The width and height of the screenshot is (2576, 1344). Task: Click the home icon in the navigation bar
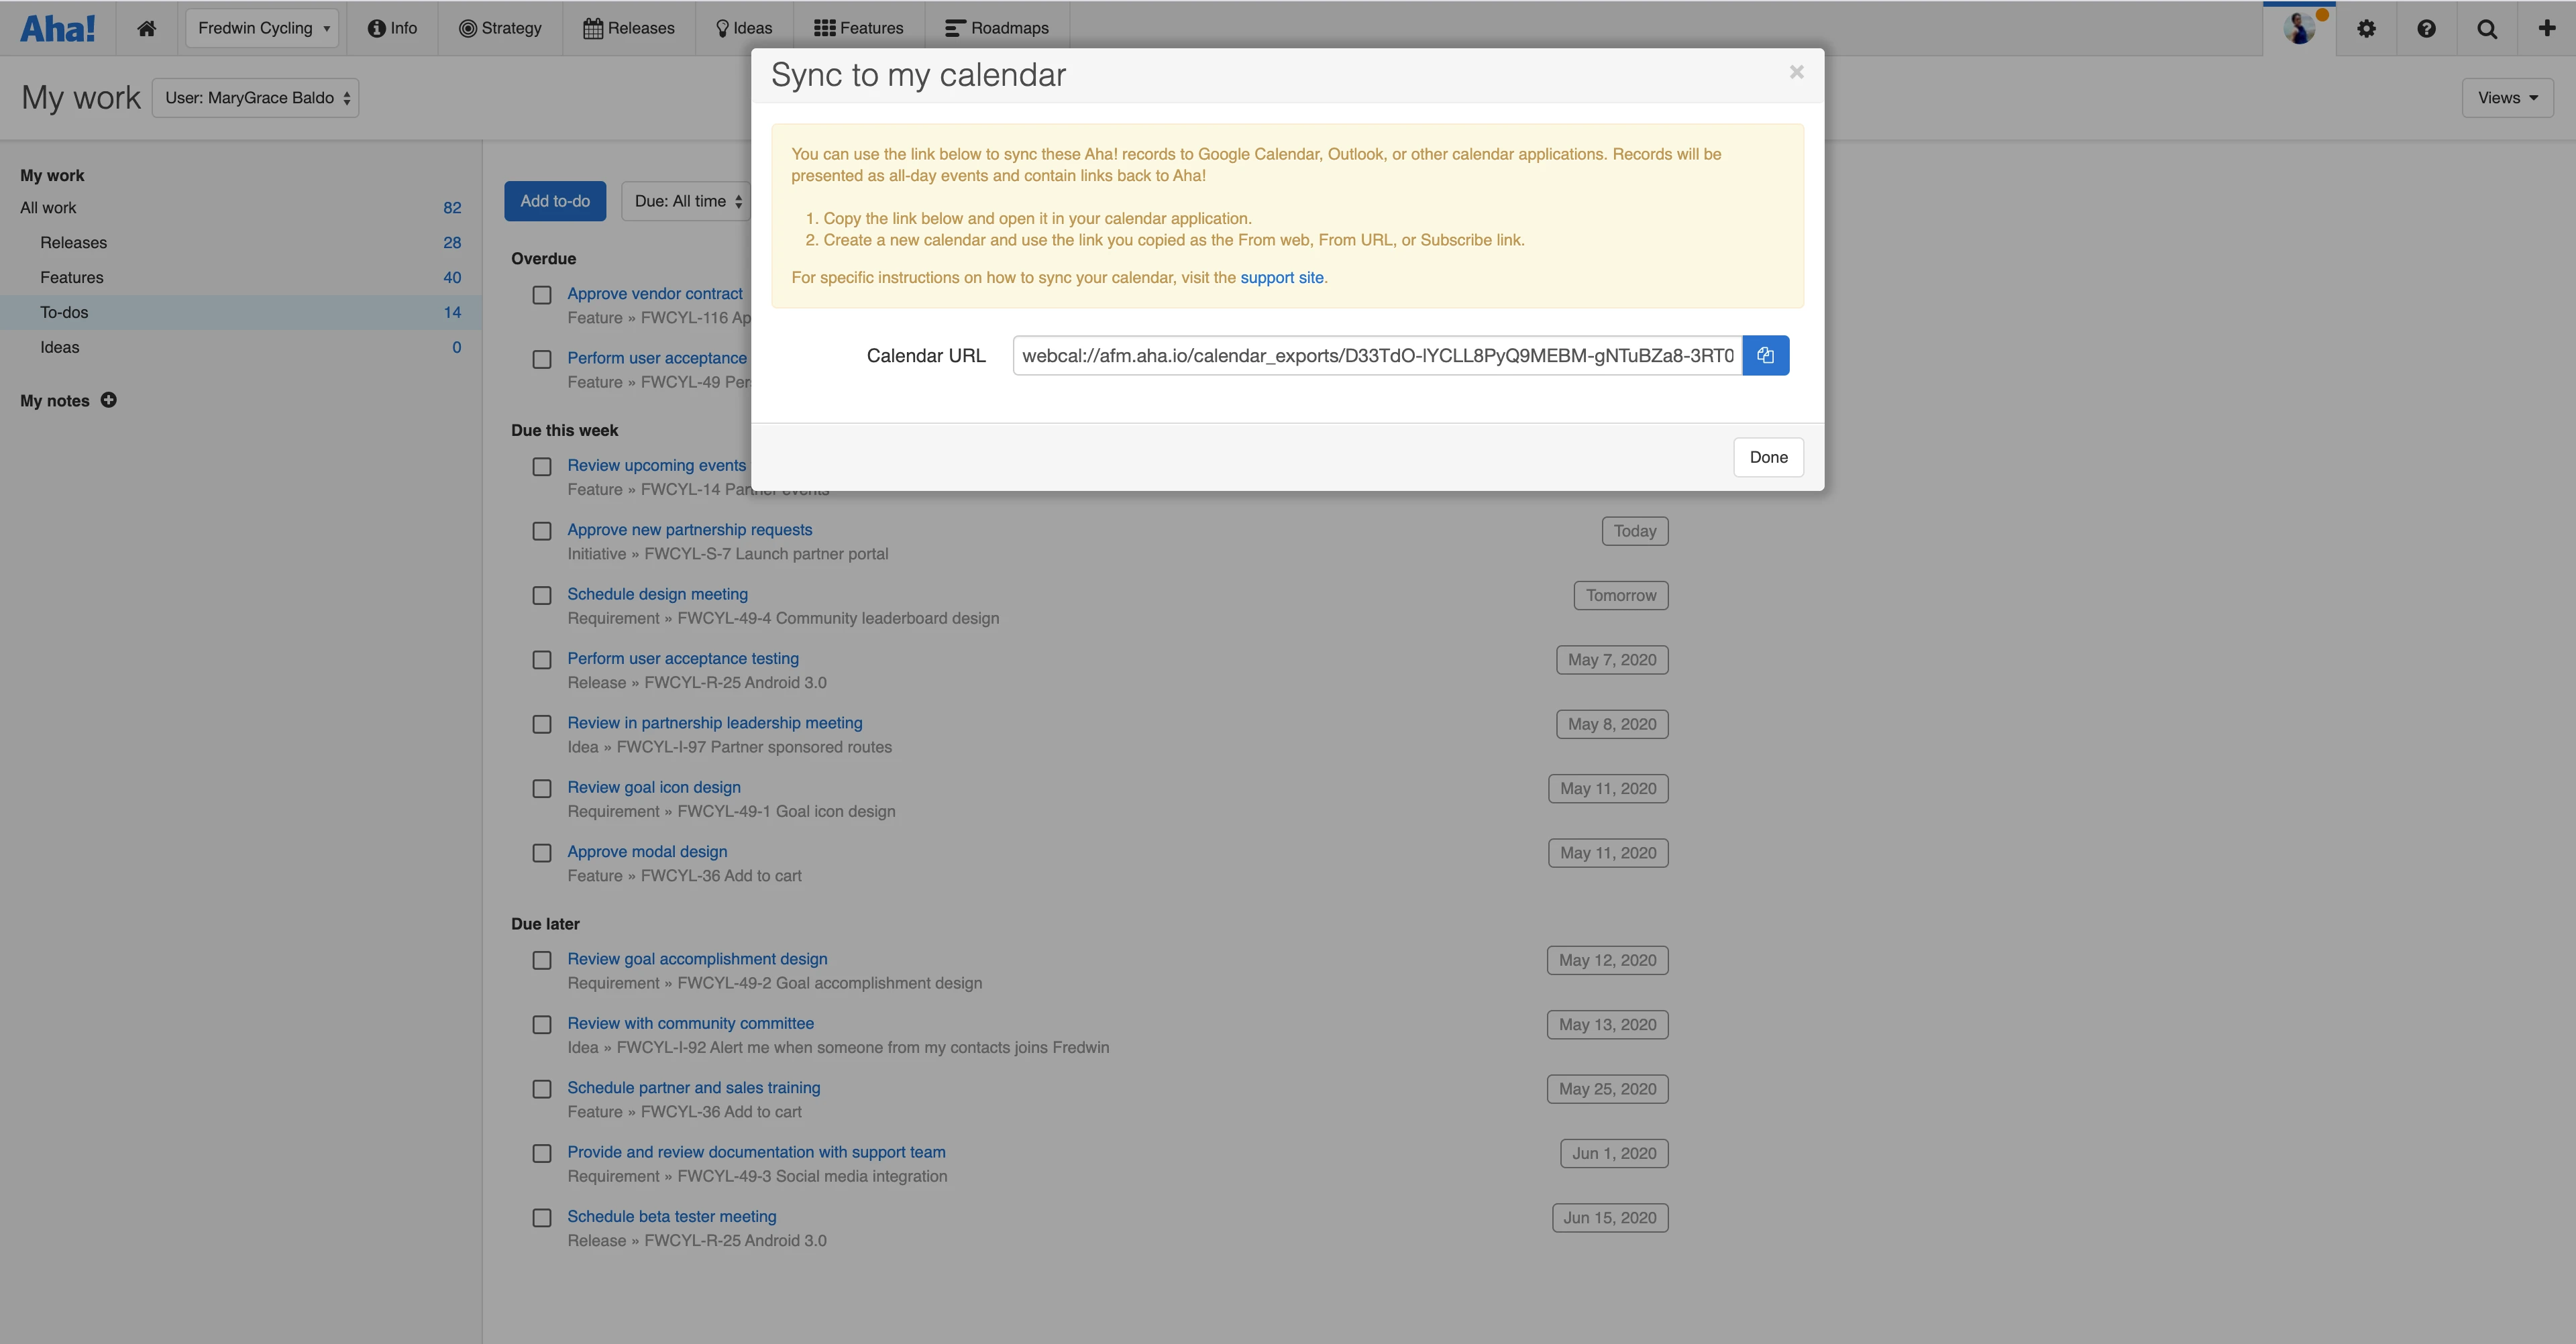tap(146, 27)
